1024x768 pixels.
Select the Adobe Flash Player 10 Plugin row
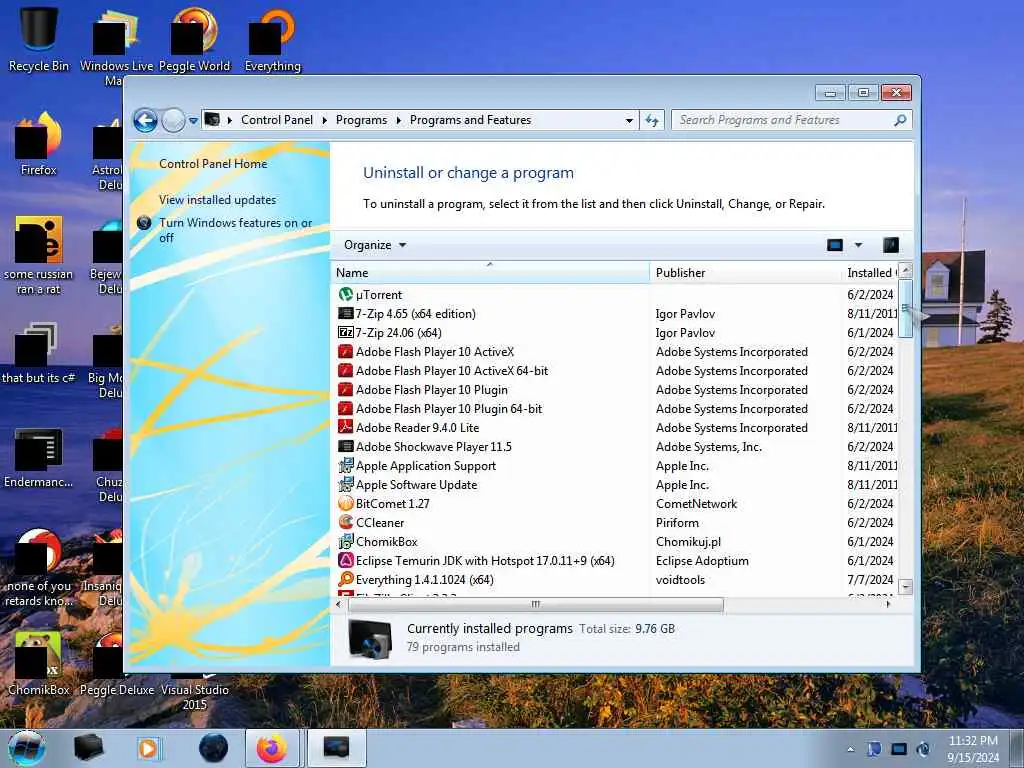[x=615, y=389]
